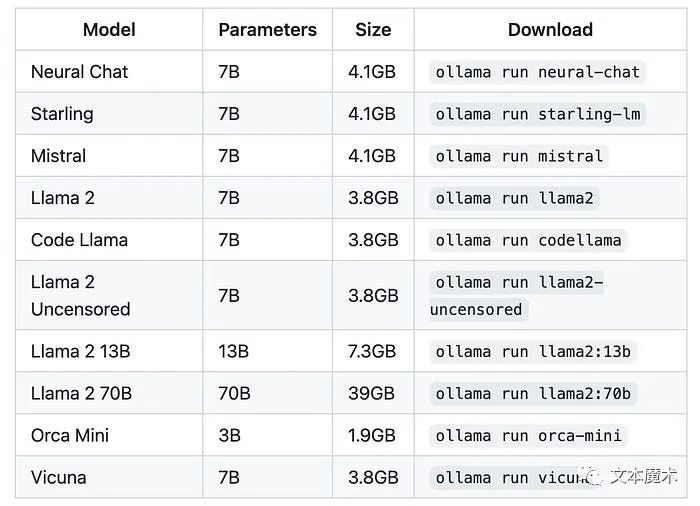Select the 'ollama run llama2' command
This screenshot has width=700, height=506.
(514, 198)
